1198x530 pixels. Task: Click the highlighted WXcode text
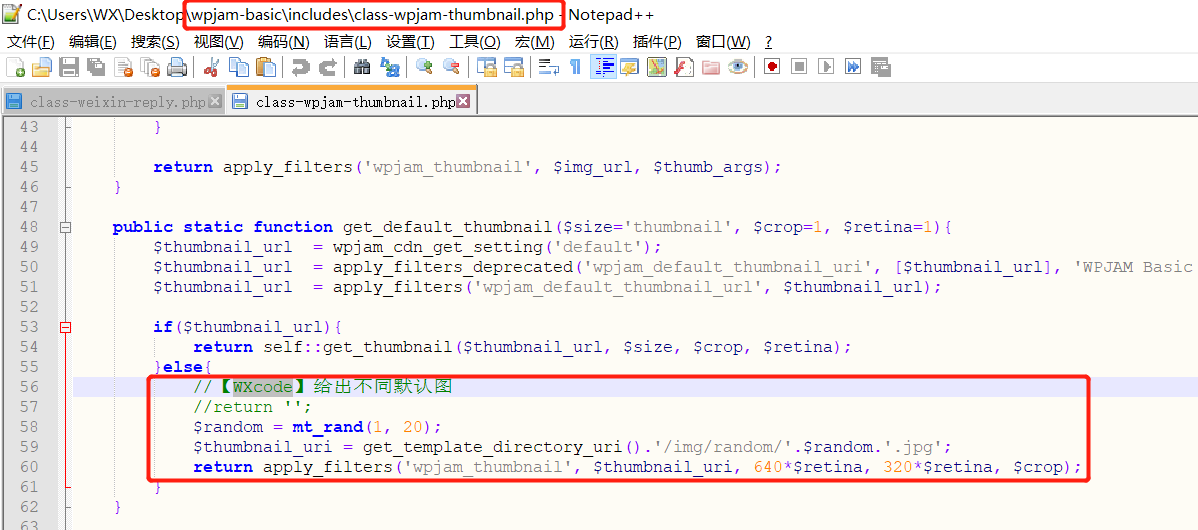(x=263, y=386)
